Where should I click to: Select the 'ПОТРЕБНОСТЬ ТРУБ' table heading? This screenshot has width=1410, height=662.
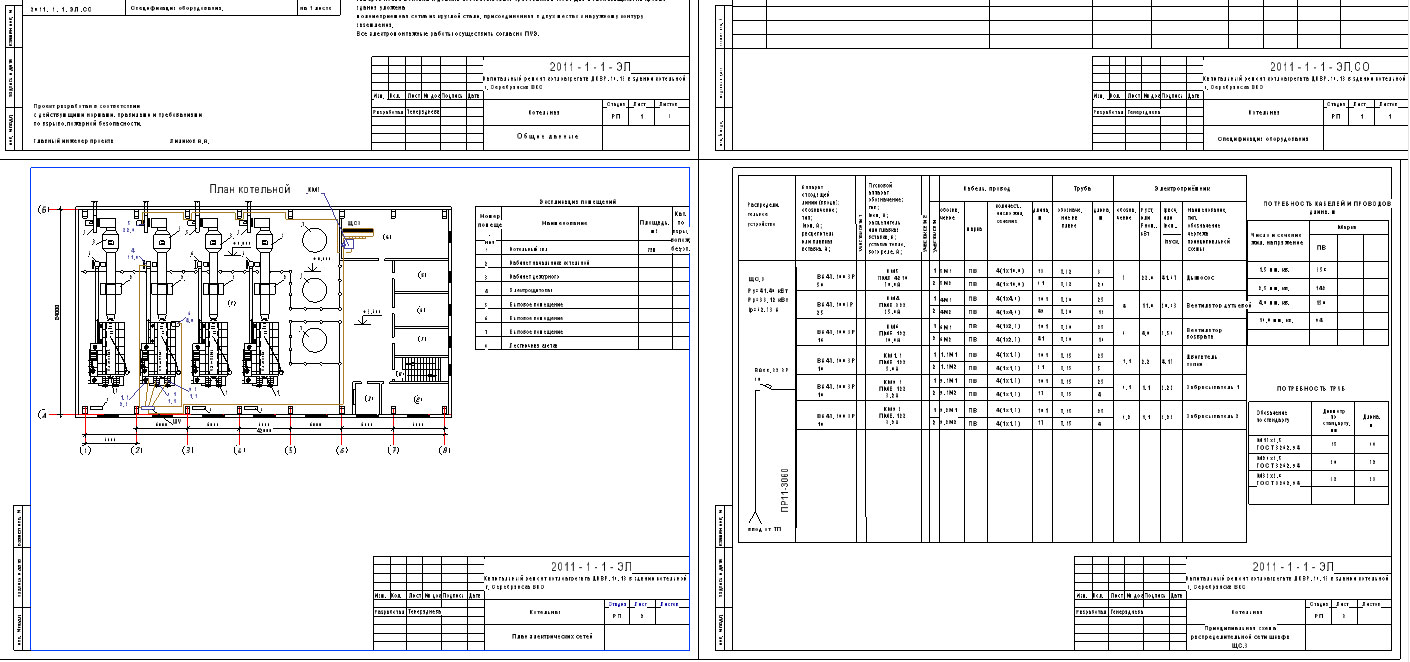pyautogui.click(x=1319, y=386)
